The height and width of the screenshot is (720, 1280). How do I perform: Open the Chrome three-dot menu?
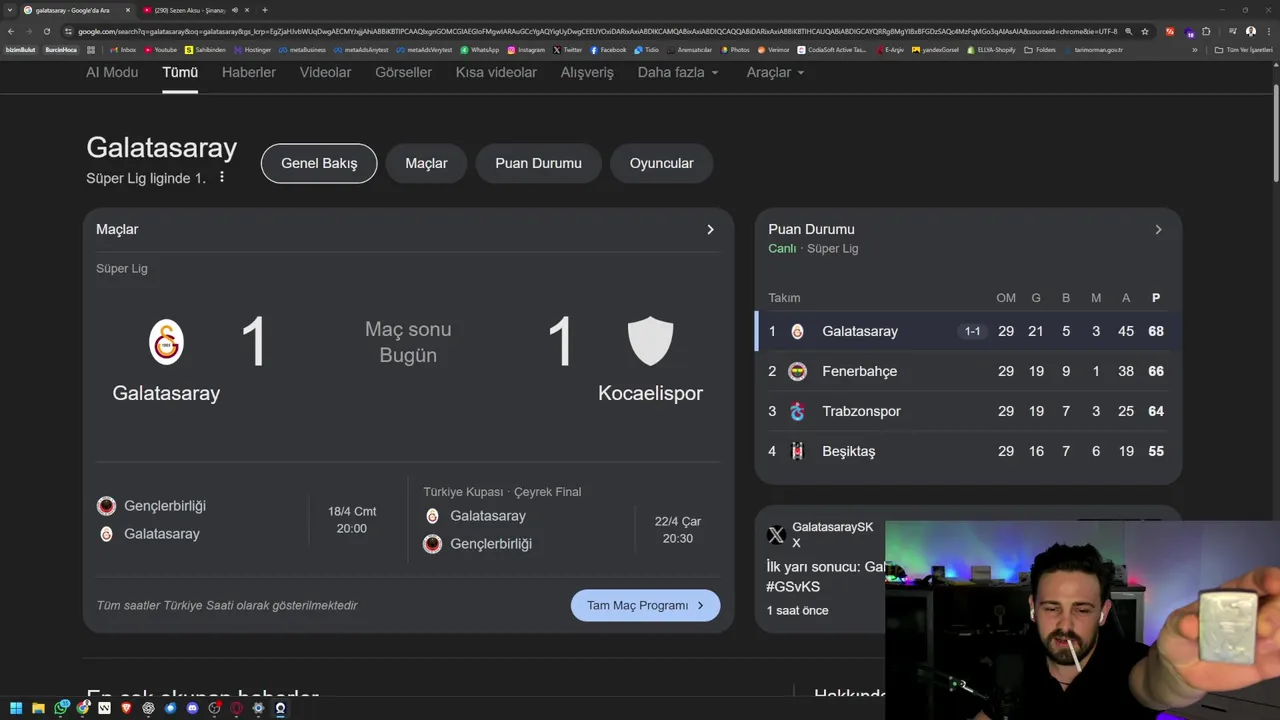pos(1268,31)
